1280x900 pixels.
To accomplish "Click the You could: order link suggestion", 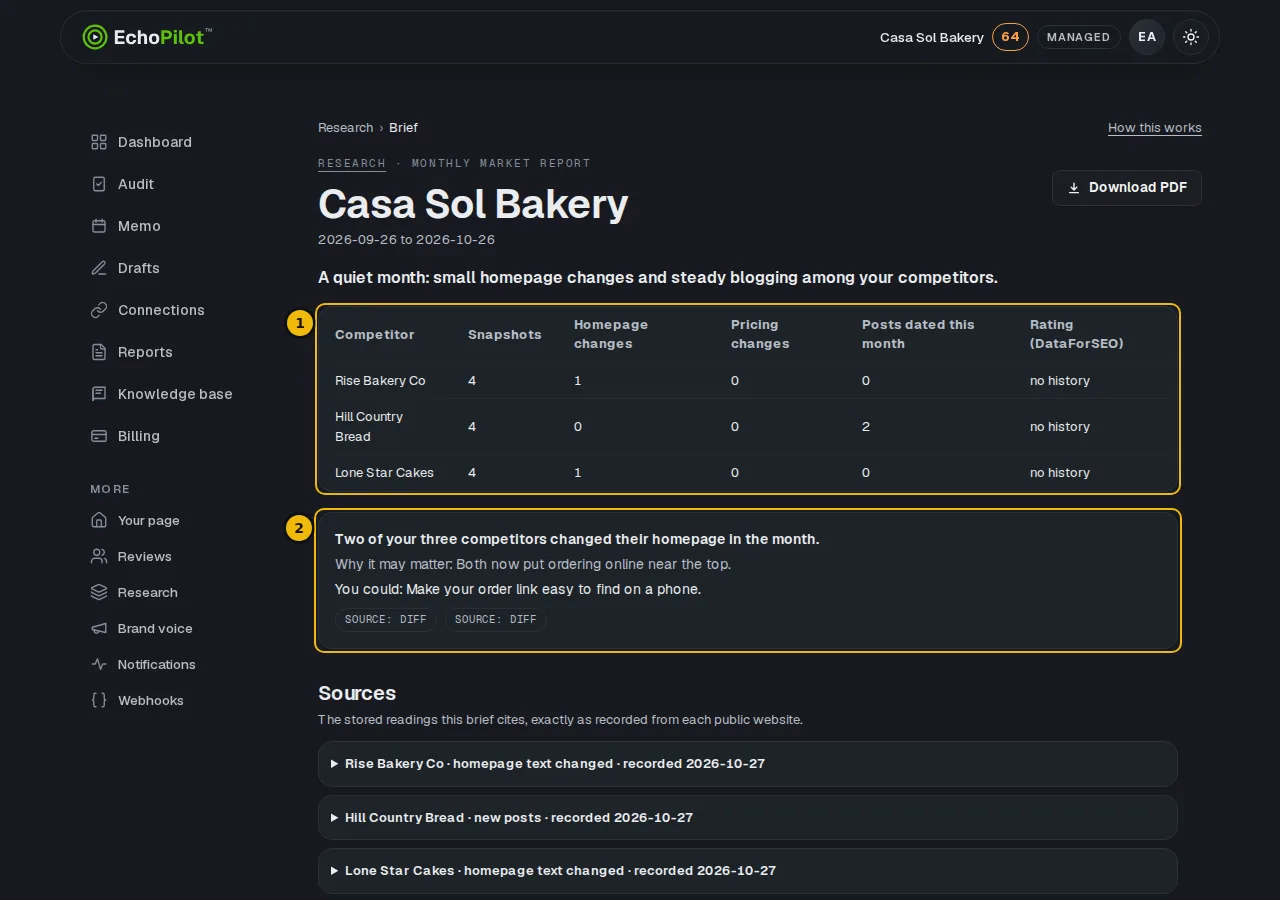I will (518, 589).
